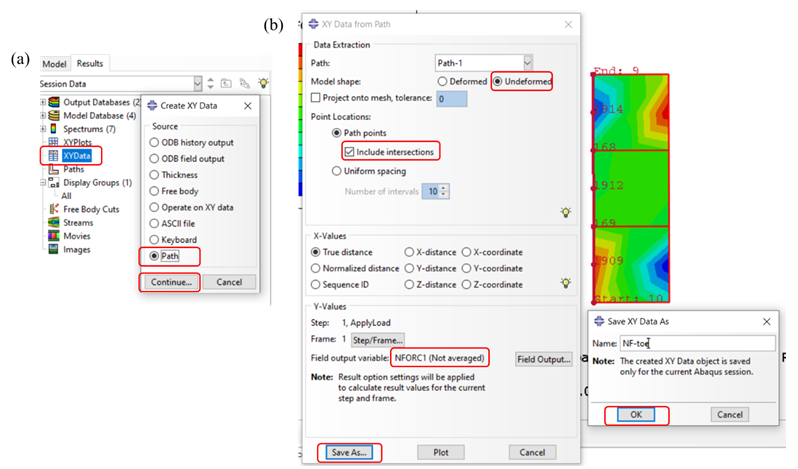Click lightbulb tip in X-Values section
This screenshot has width=798, height=469.
(x=565, y=283)
